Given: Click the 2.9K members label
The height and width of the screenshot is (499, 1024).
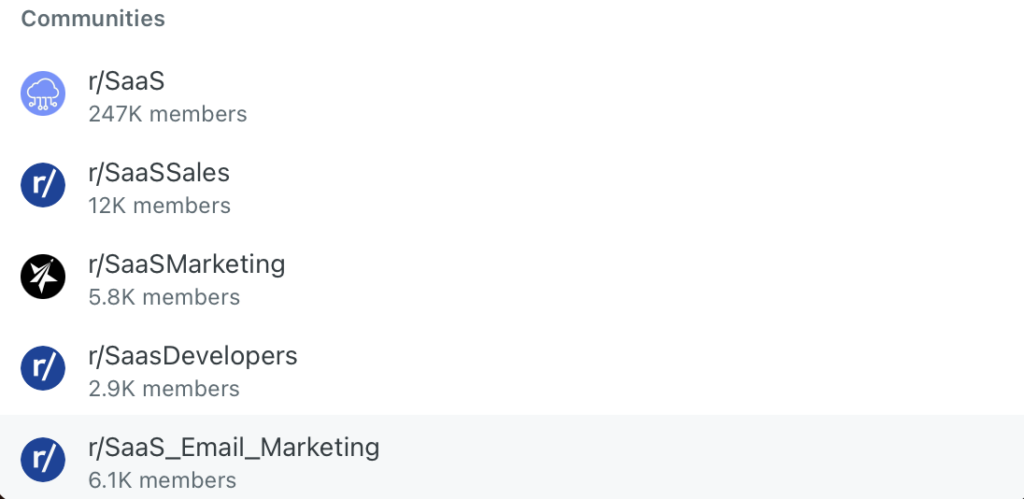Looking at the screenshot, I should click(164, 388).
